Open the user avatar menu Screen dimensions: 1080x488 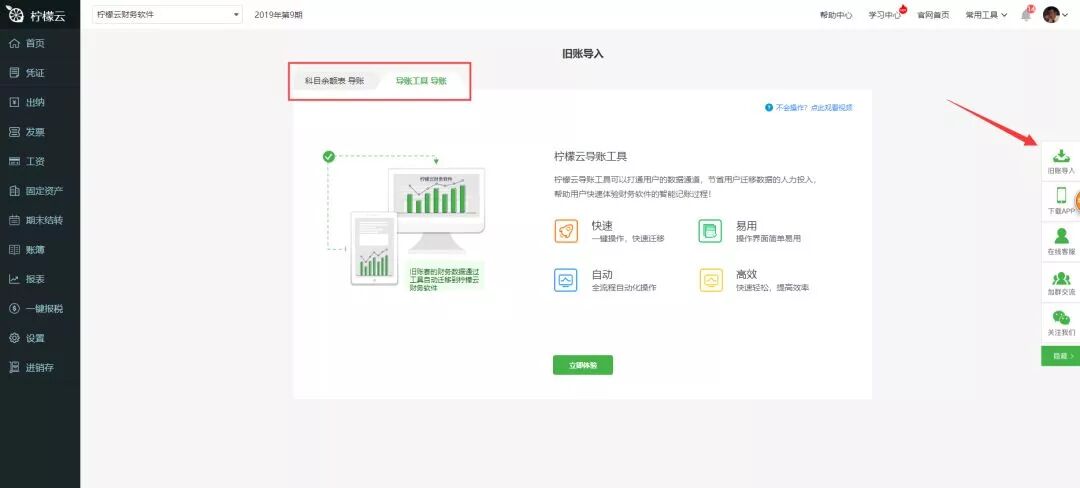coord(1055,14)
